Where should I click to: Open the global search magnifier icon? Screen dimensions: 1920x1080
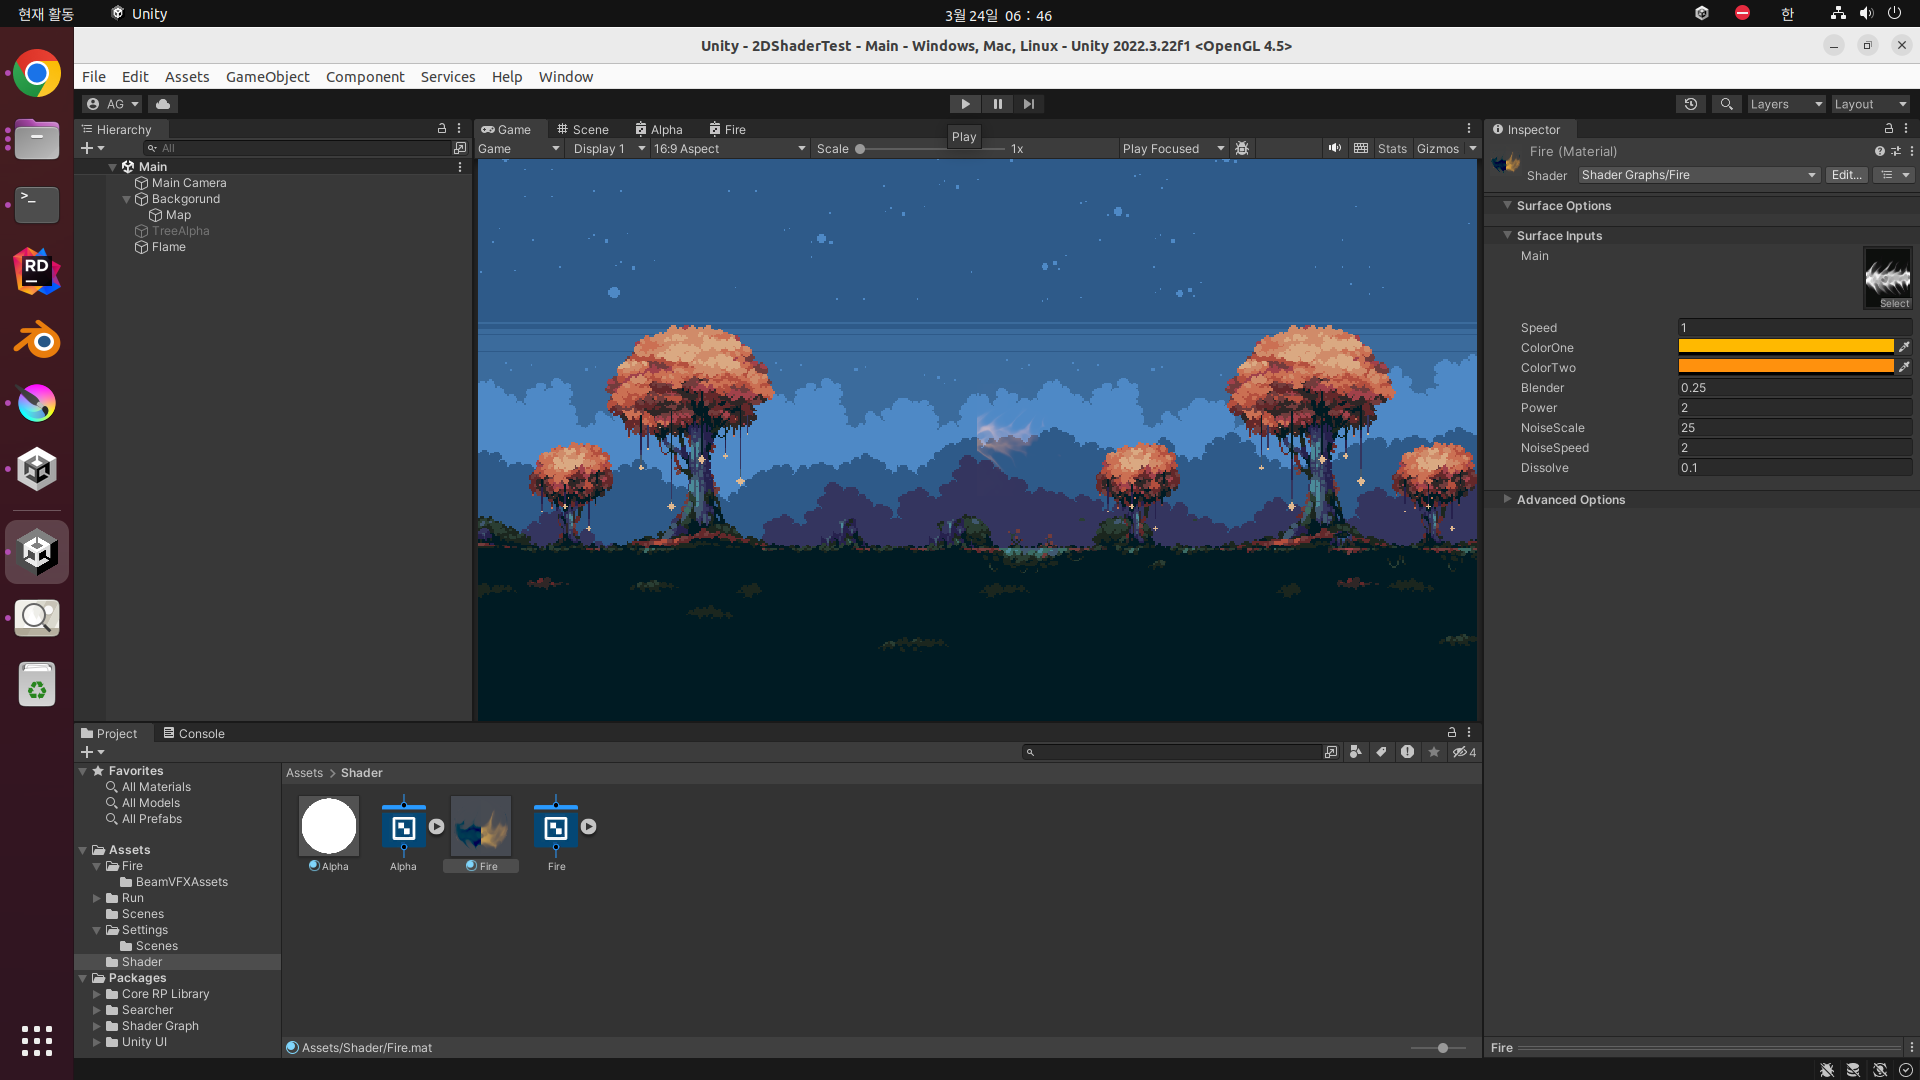(1726, 104)
